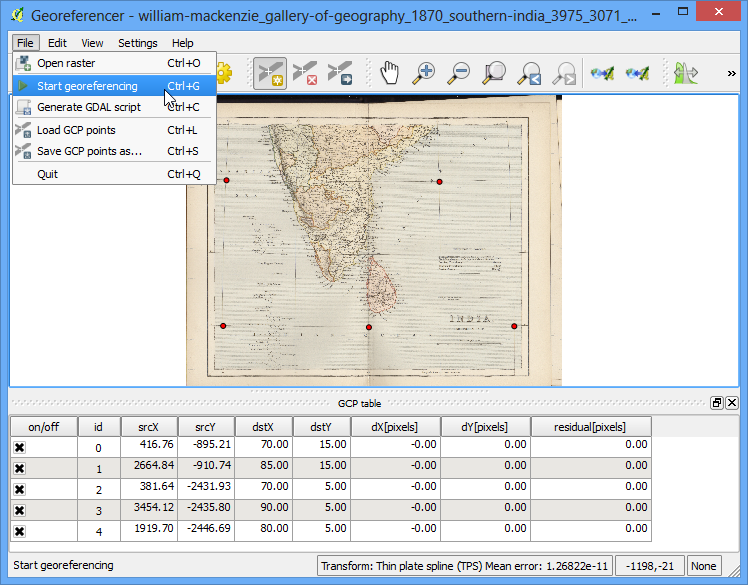Click the Local Histogram Stretch icon
This screenshot has width=748, height=585.
686,73
